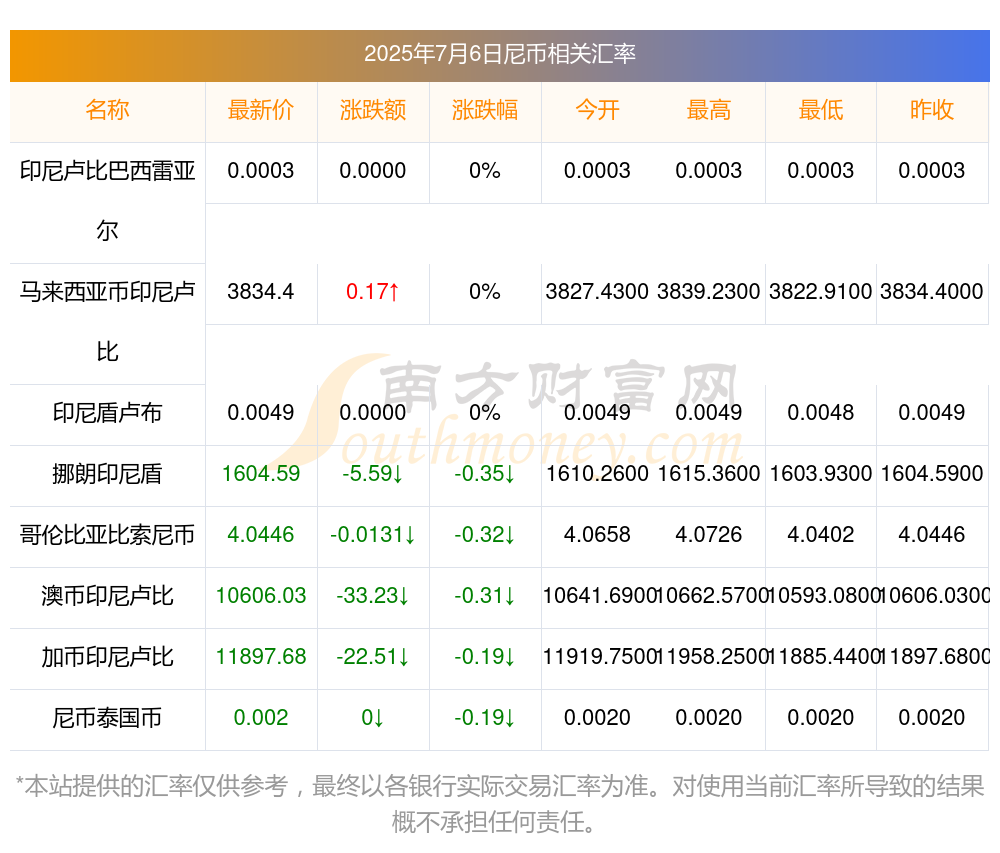Click the high value 1615.3600
Image resolution: width=1000 pixels, height=853 pixels.
pyautogui.click(x=709, y=474)
